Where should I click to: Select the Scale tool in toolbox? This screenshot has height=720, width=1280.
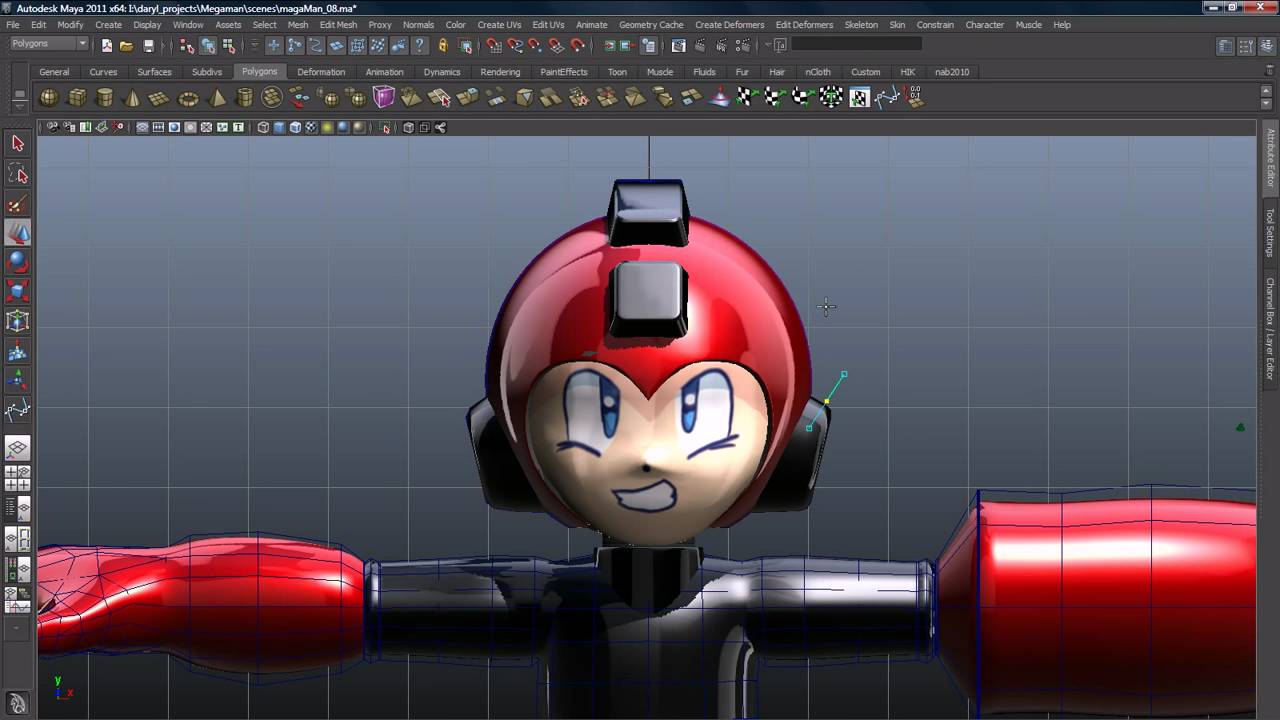coord(17,291)
